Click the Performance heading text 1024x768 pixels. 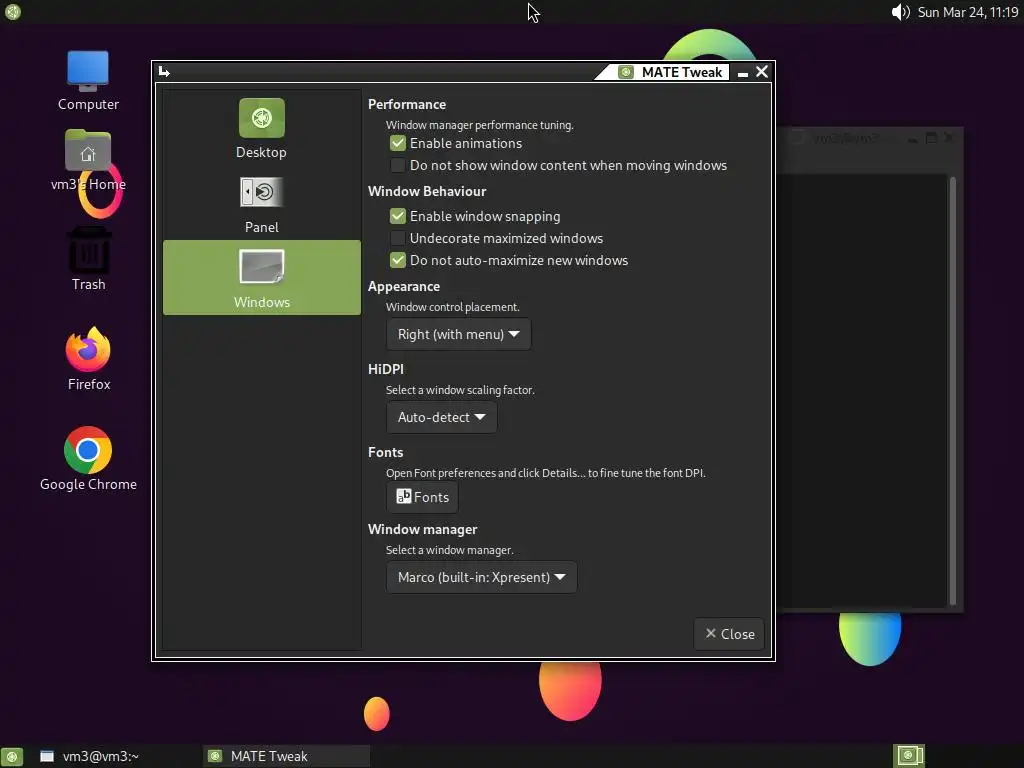(407, 104)
